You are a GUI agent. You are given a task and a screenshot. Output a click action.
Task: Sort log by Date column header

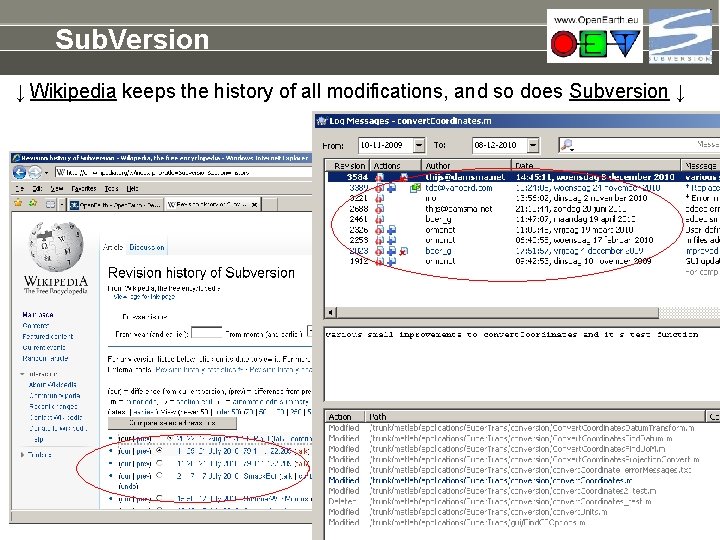pyautogui.click(x=596, y=165)
